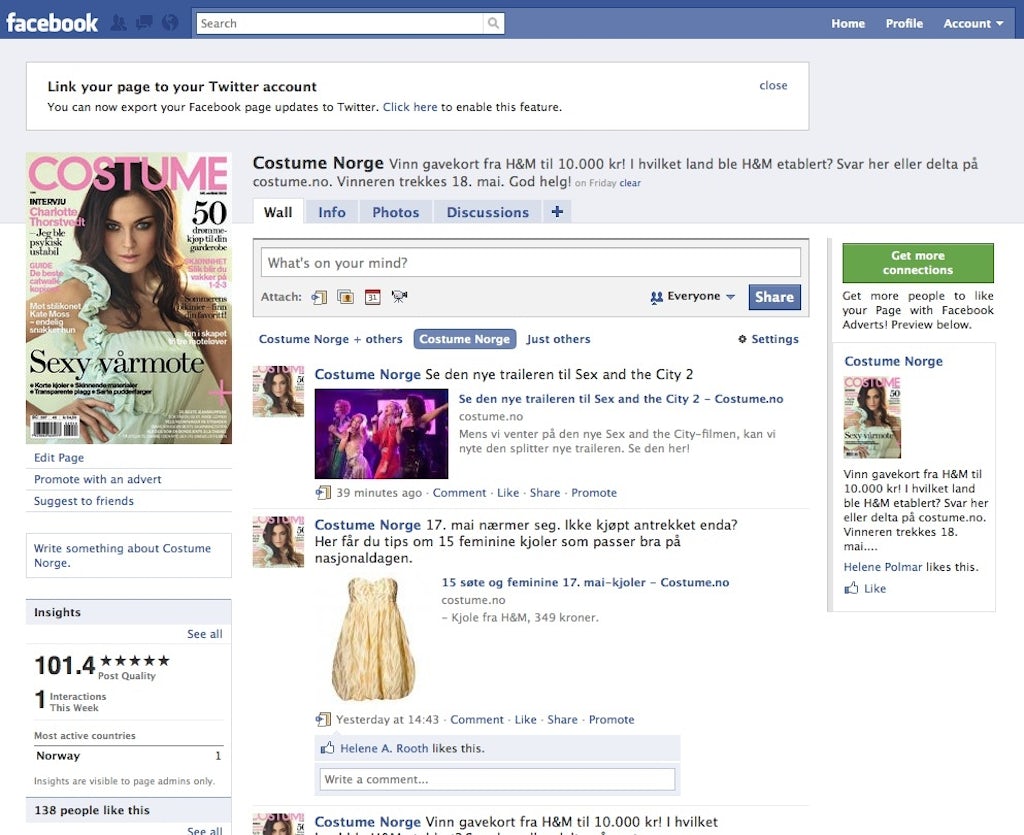Share the 17. mai dresses post
This screenshot has width=1024, height=835.
(x=562, y=719)
